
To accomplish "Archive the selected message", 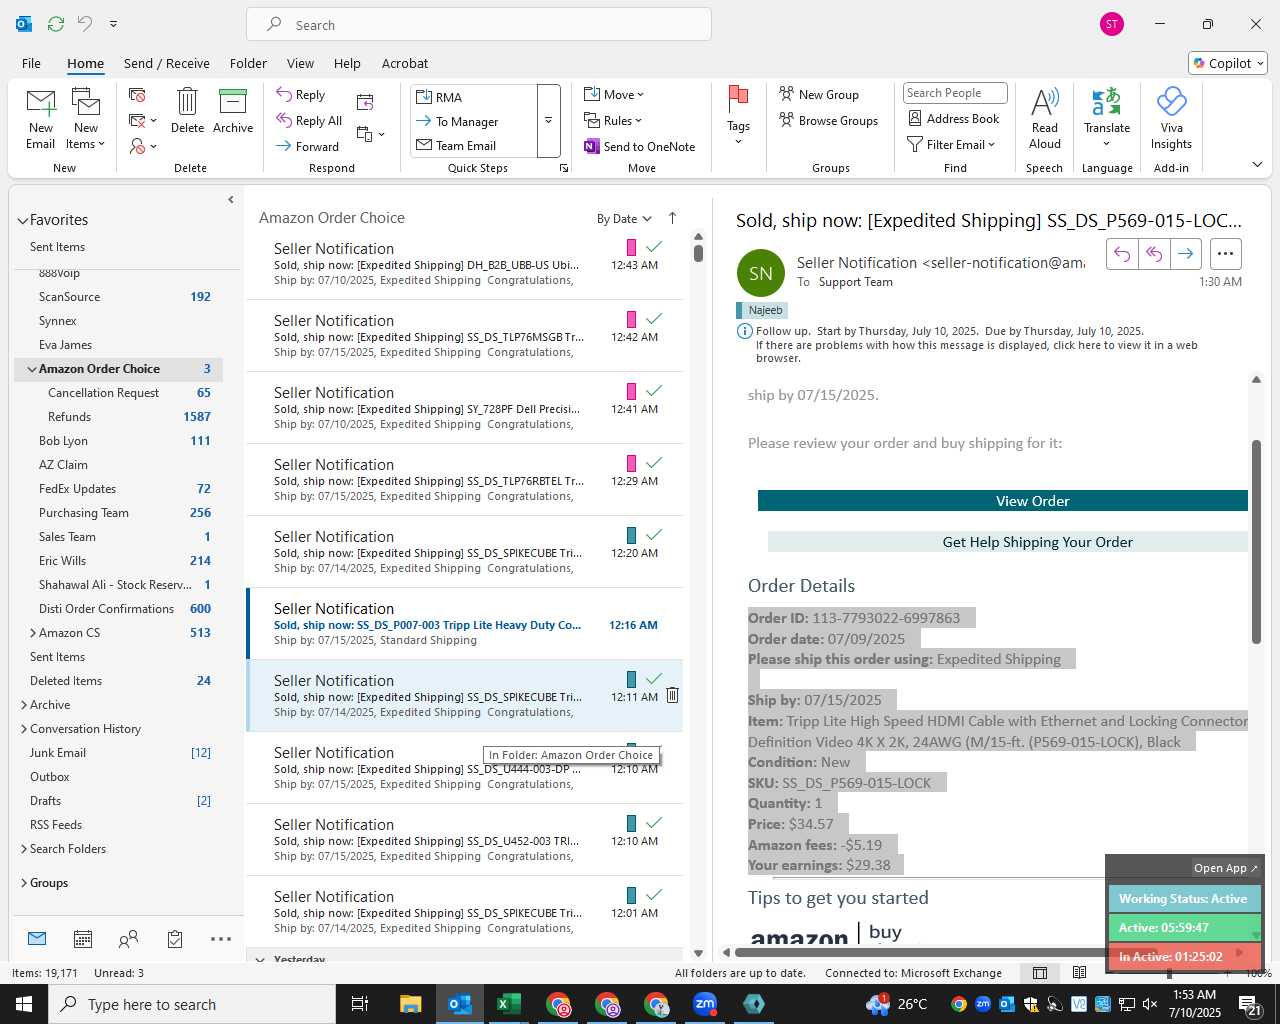I will (233, 110).
